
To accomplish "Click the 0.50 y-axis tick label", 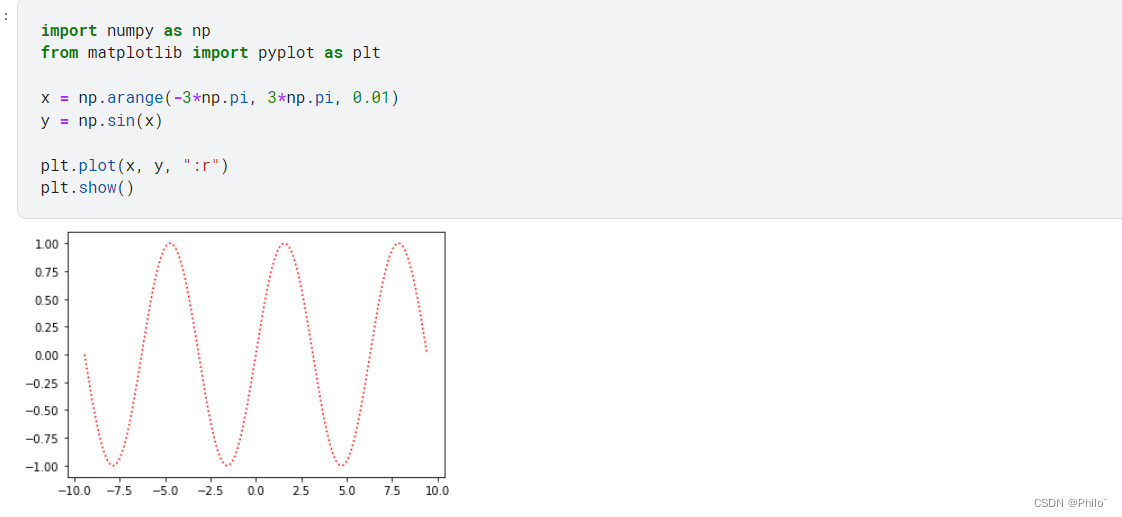I will click(46, 300).
